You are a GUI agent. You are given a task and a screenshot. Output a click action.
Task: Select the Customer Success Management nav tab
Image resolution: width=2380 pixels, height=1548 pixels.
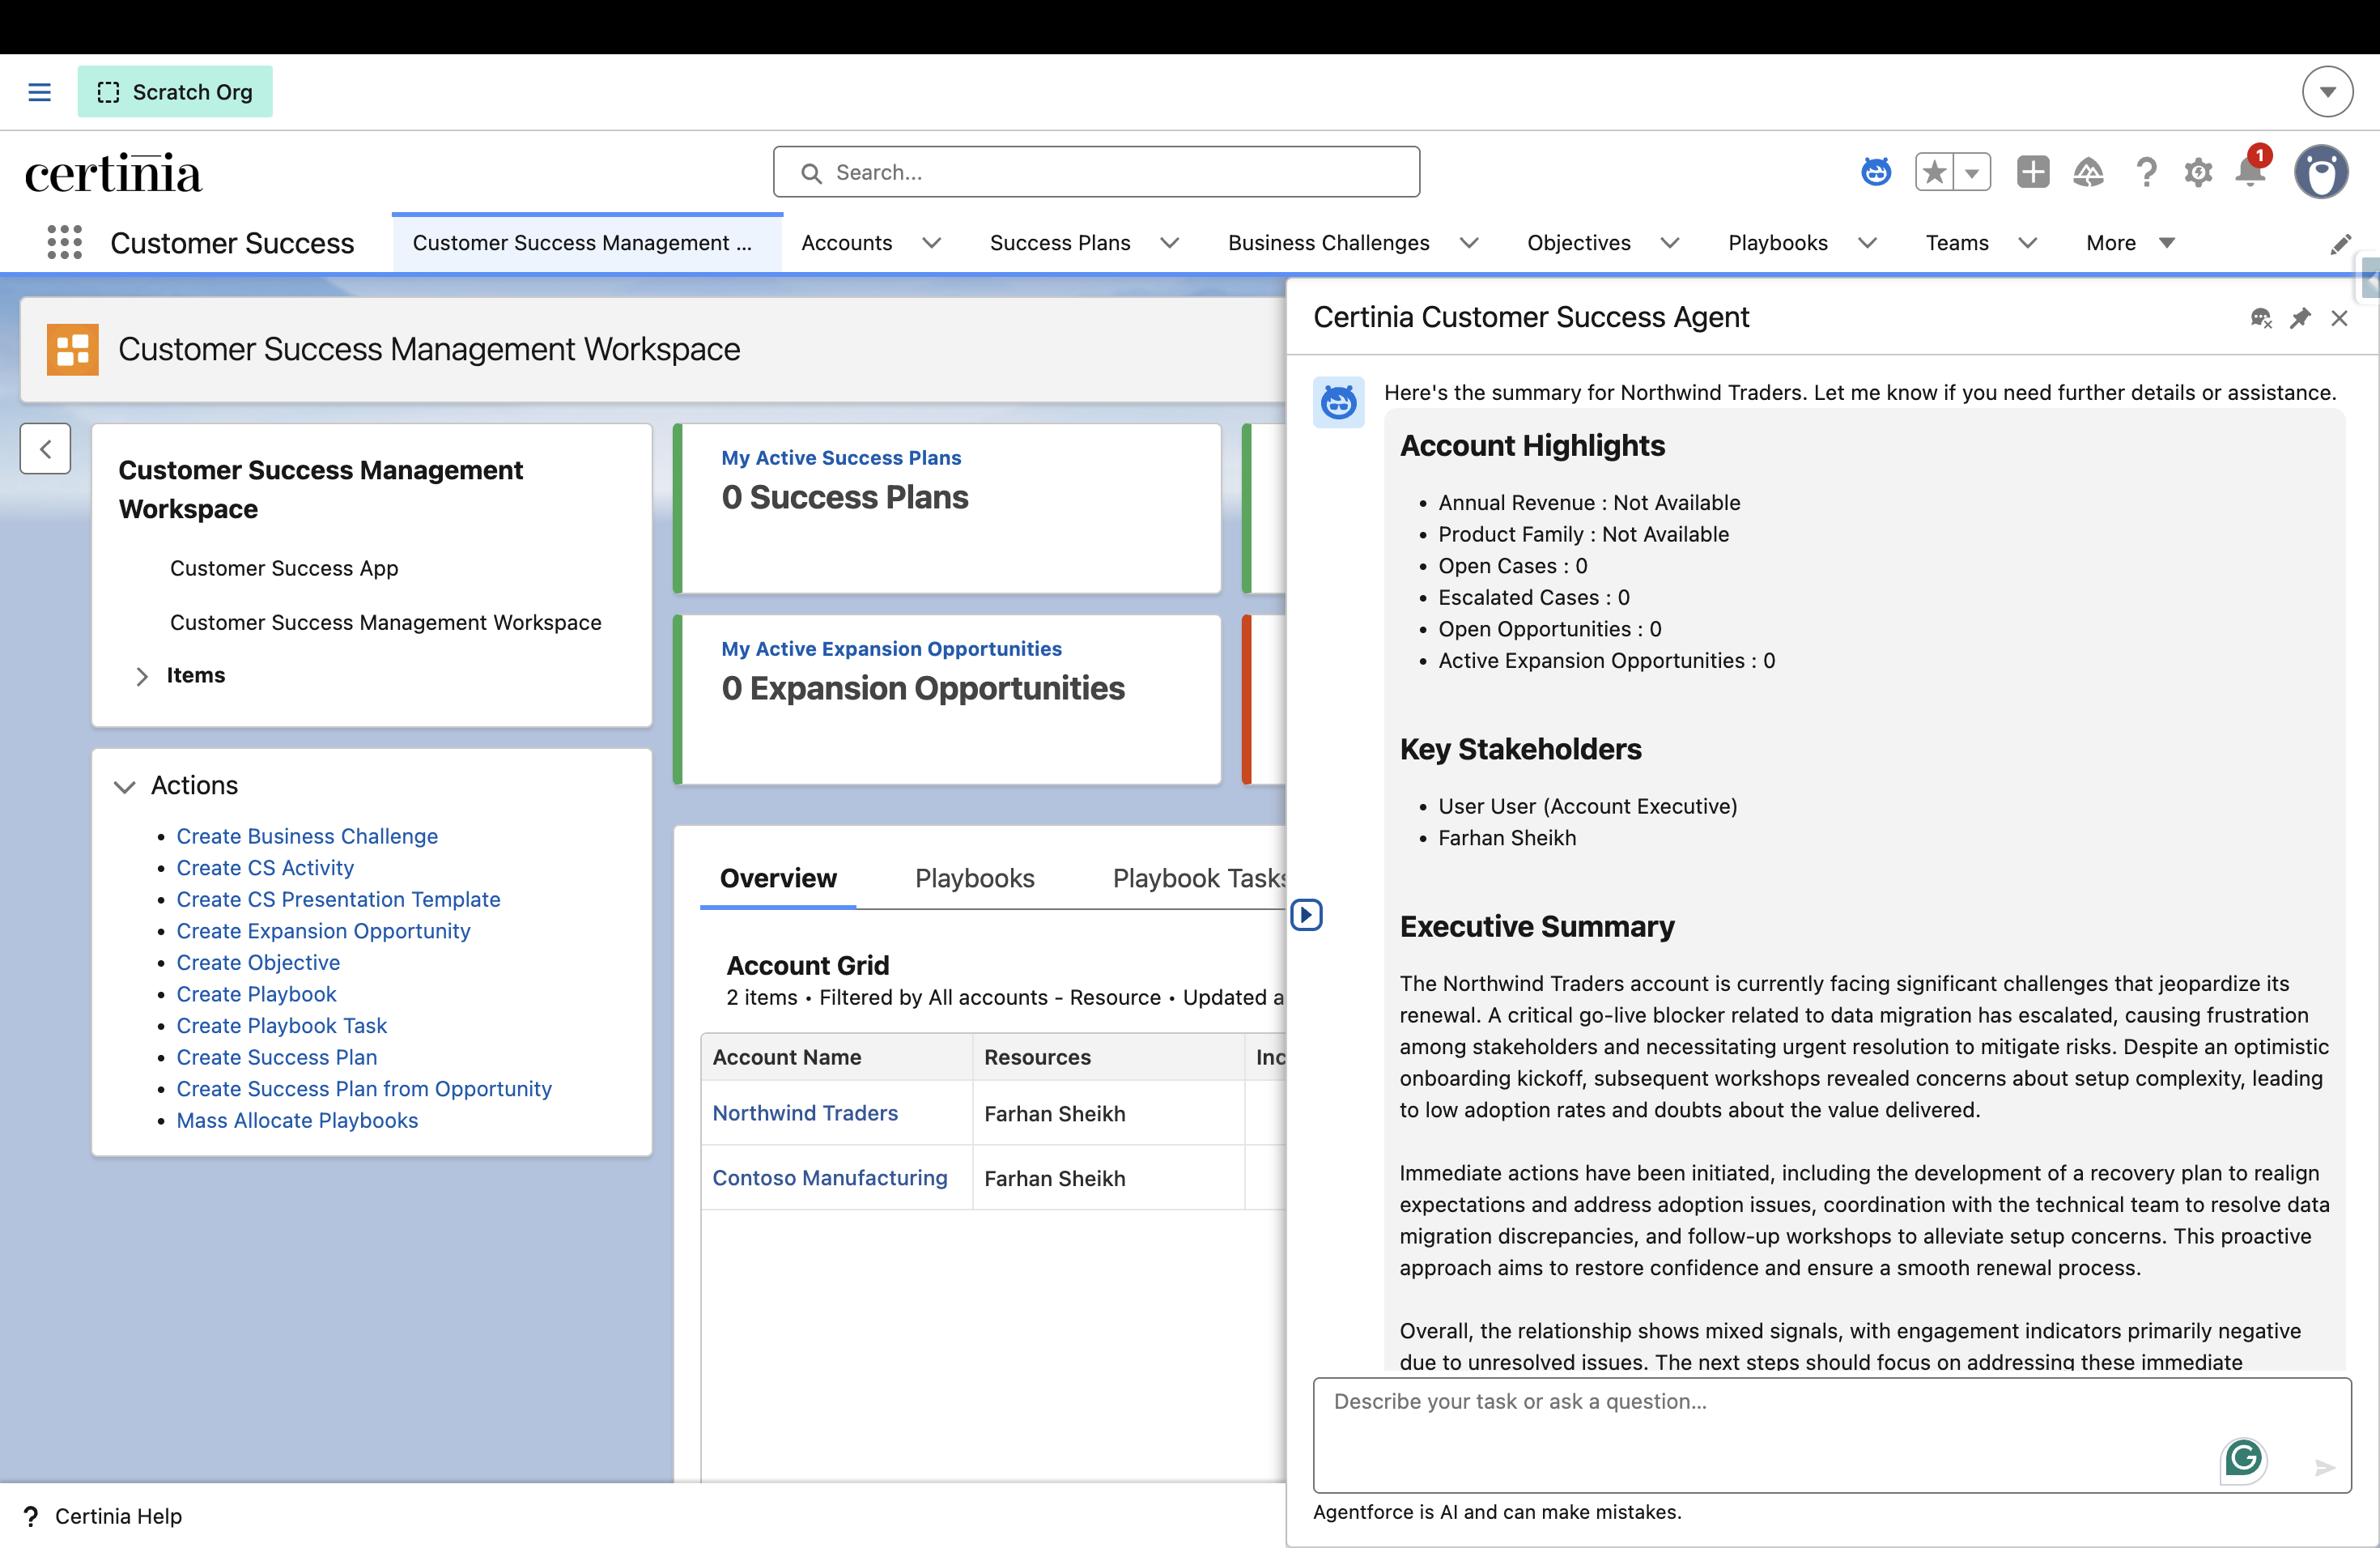587,243
